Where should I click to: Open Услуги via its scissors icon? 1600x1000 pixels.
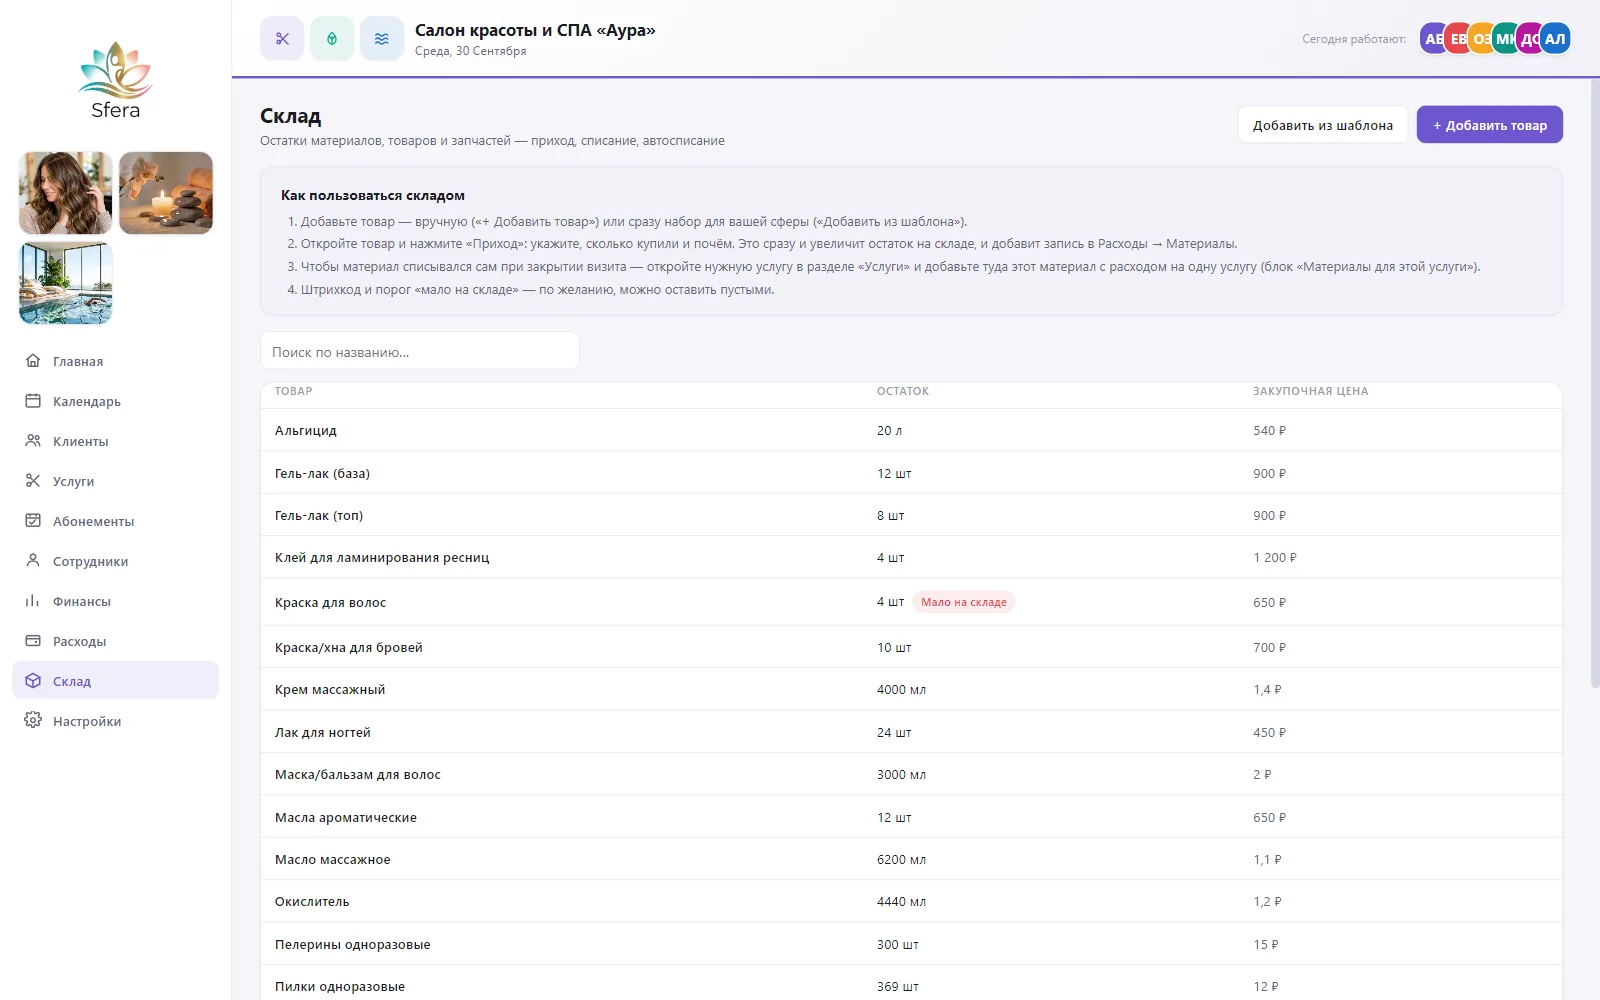pyautogui.click(x=33, y=481)
